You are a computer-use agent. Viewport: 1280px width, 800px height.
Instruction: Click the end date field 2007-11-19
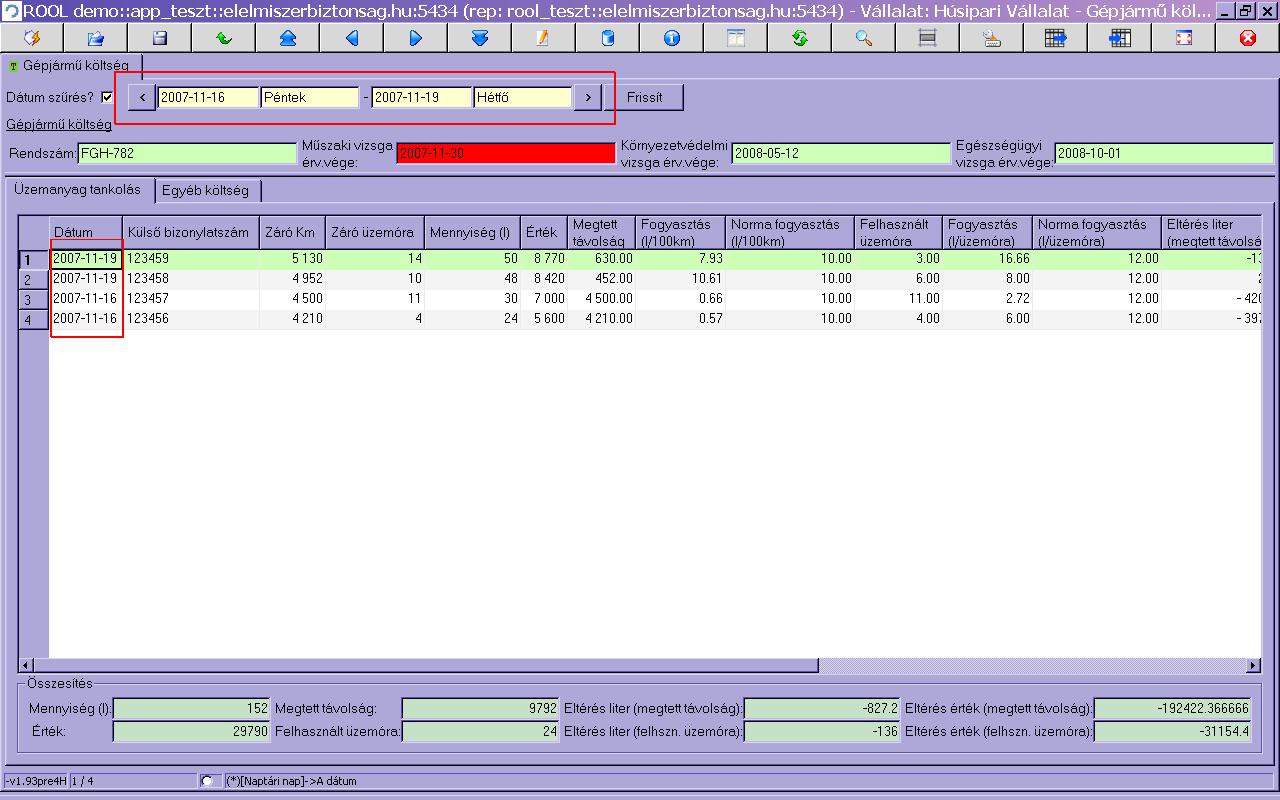pyautogui.click(x=422, y=98)
